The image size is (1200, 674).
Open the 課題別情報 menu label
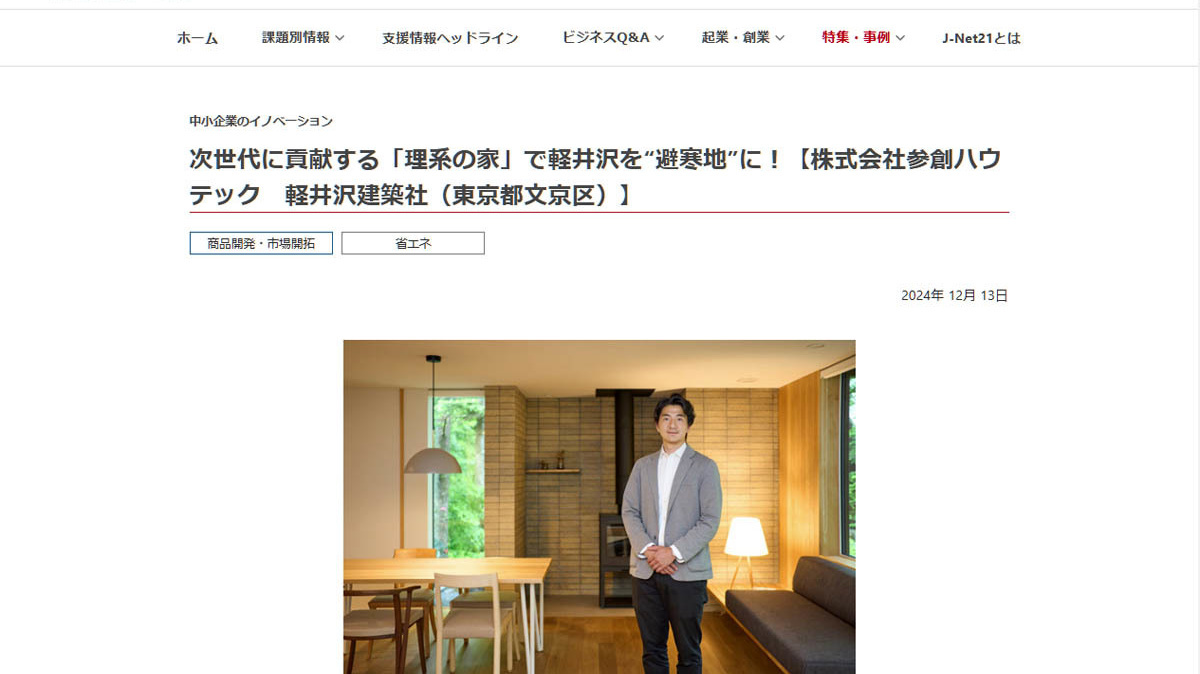296,38
